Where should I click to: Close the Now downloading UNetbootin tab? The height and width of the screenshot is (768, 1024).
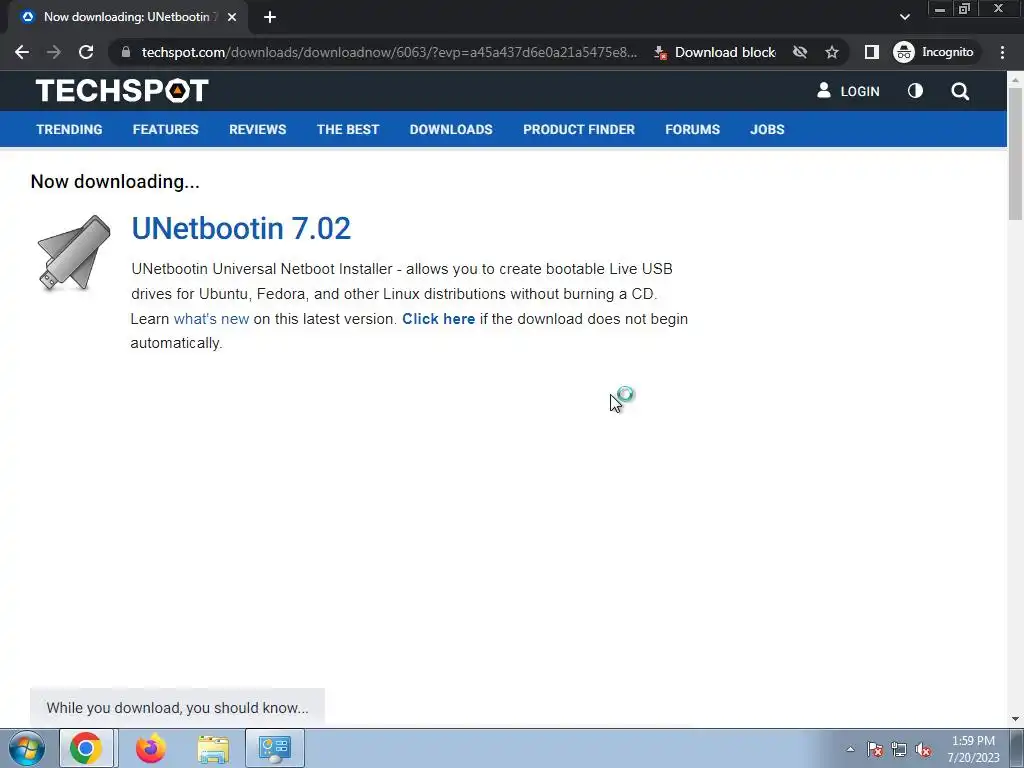click(x=232, y=17)
